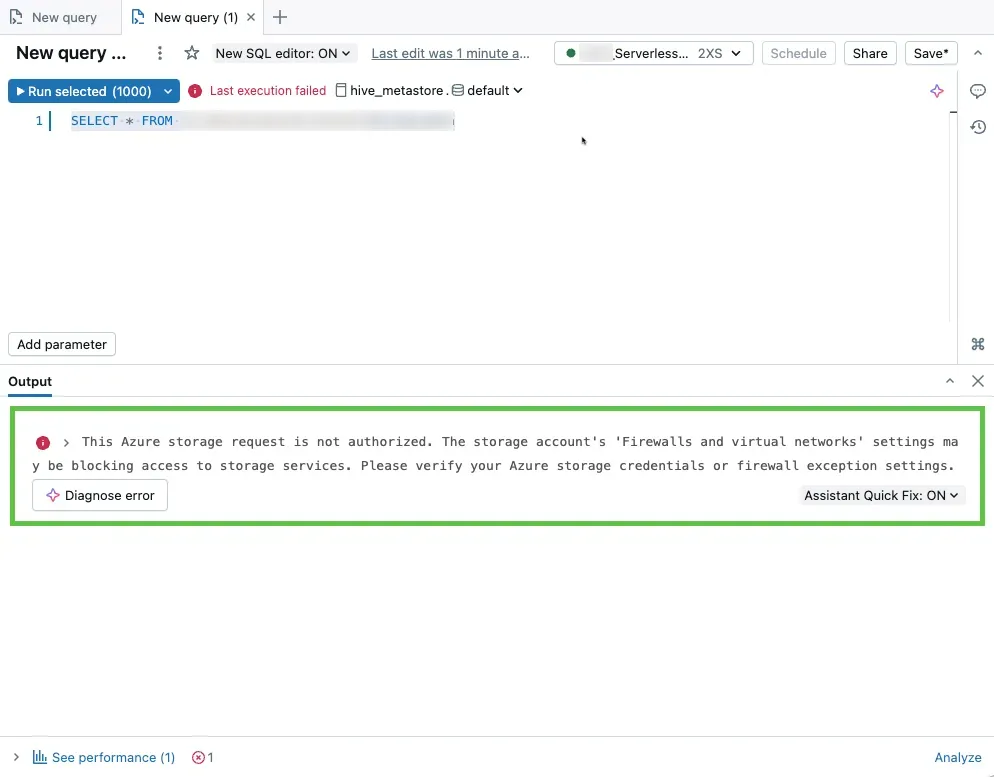Screen dimensions: 994x777
Task: Click the error count indicator showing 1
Action: tap(203, 757)
